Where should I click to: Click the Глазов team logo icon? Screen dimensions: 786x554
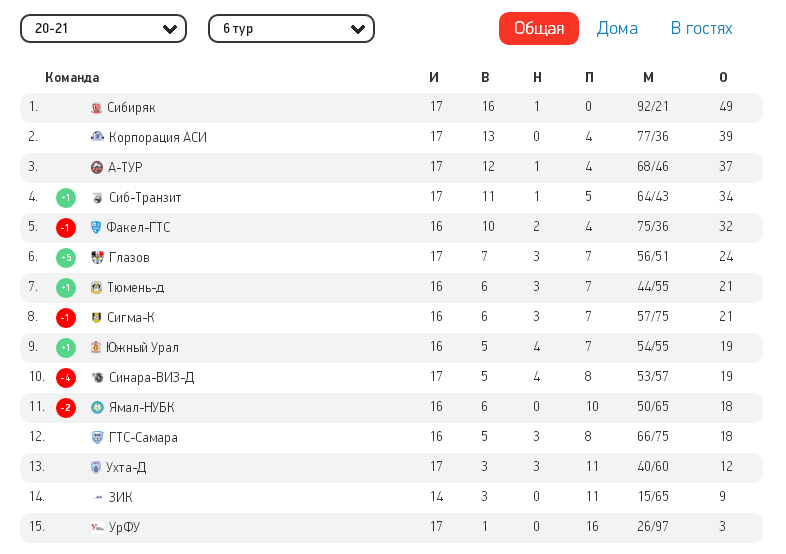pos(97,258)
